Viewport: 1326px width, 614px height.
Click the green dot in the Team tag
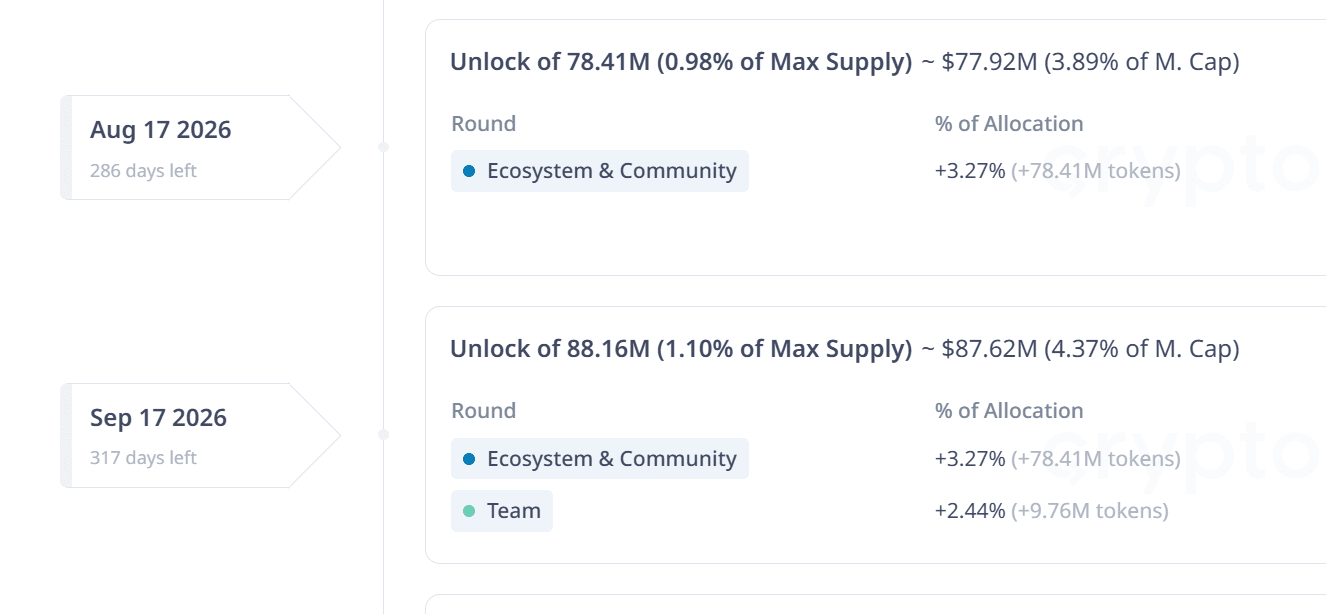tap(469, 511)
